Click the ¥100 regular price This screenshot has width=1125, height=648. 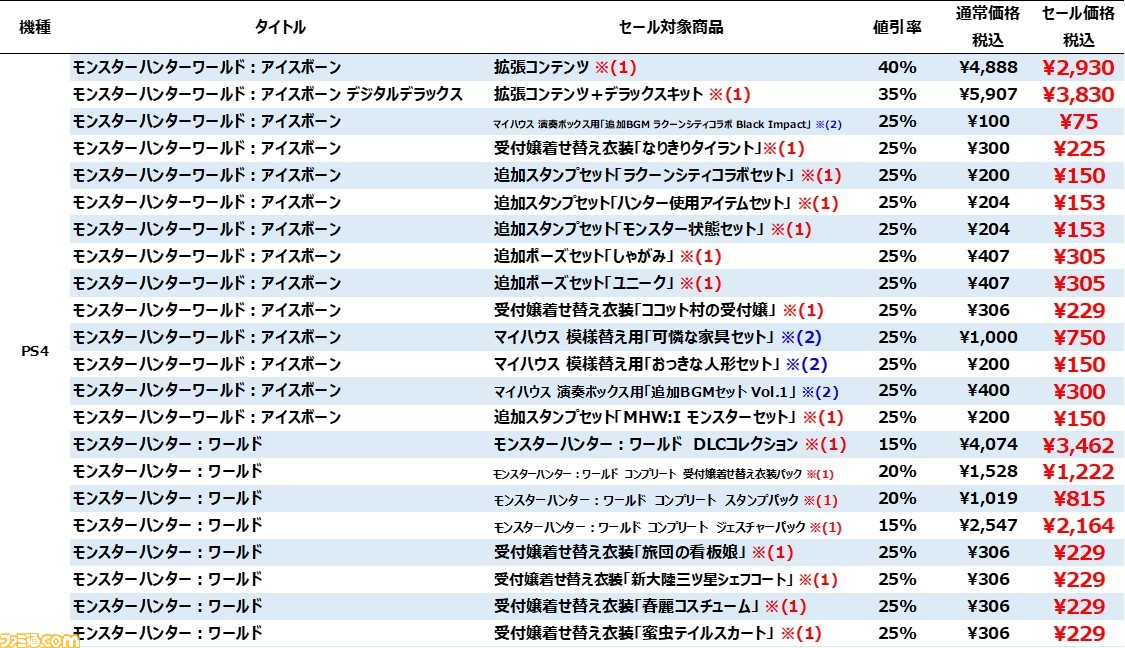(988, 121)
